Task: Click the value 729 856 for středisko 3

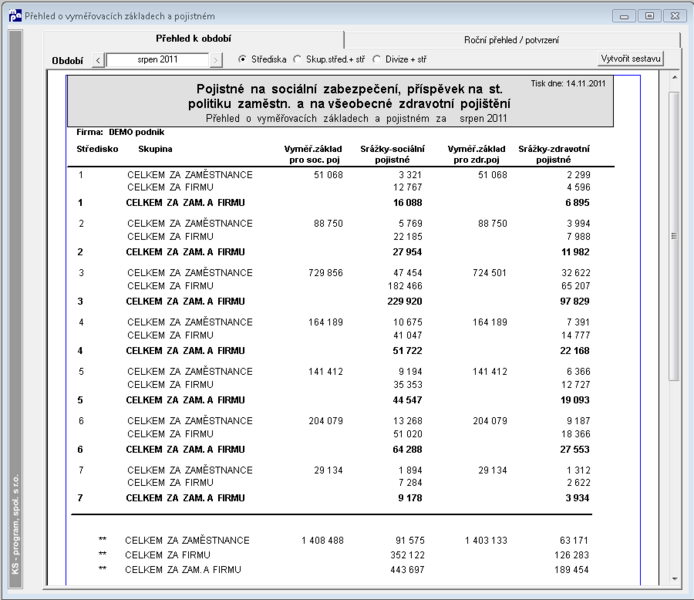Action: pos(326,273)
